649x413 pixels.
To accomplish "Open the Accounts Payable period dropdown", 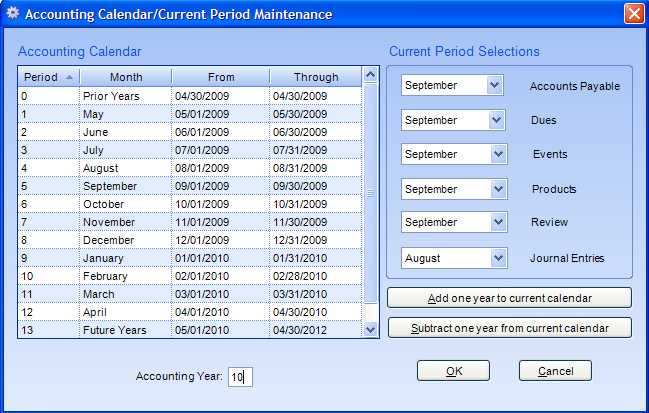I will (x=495, y=85).
